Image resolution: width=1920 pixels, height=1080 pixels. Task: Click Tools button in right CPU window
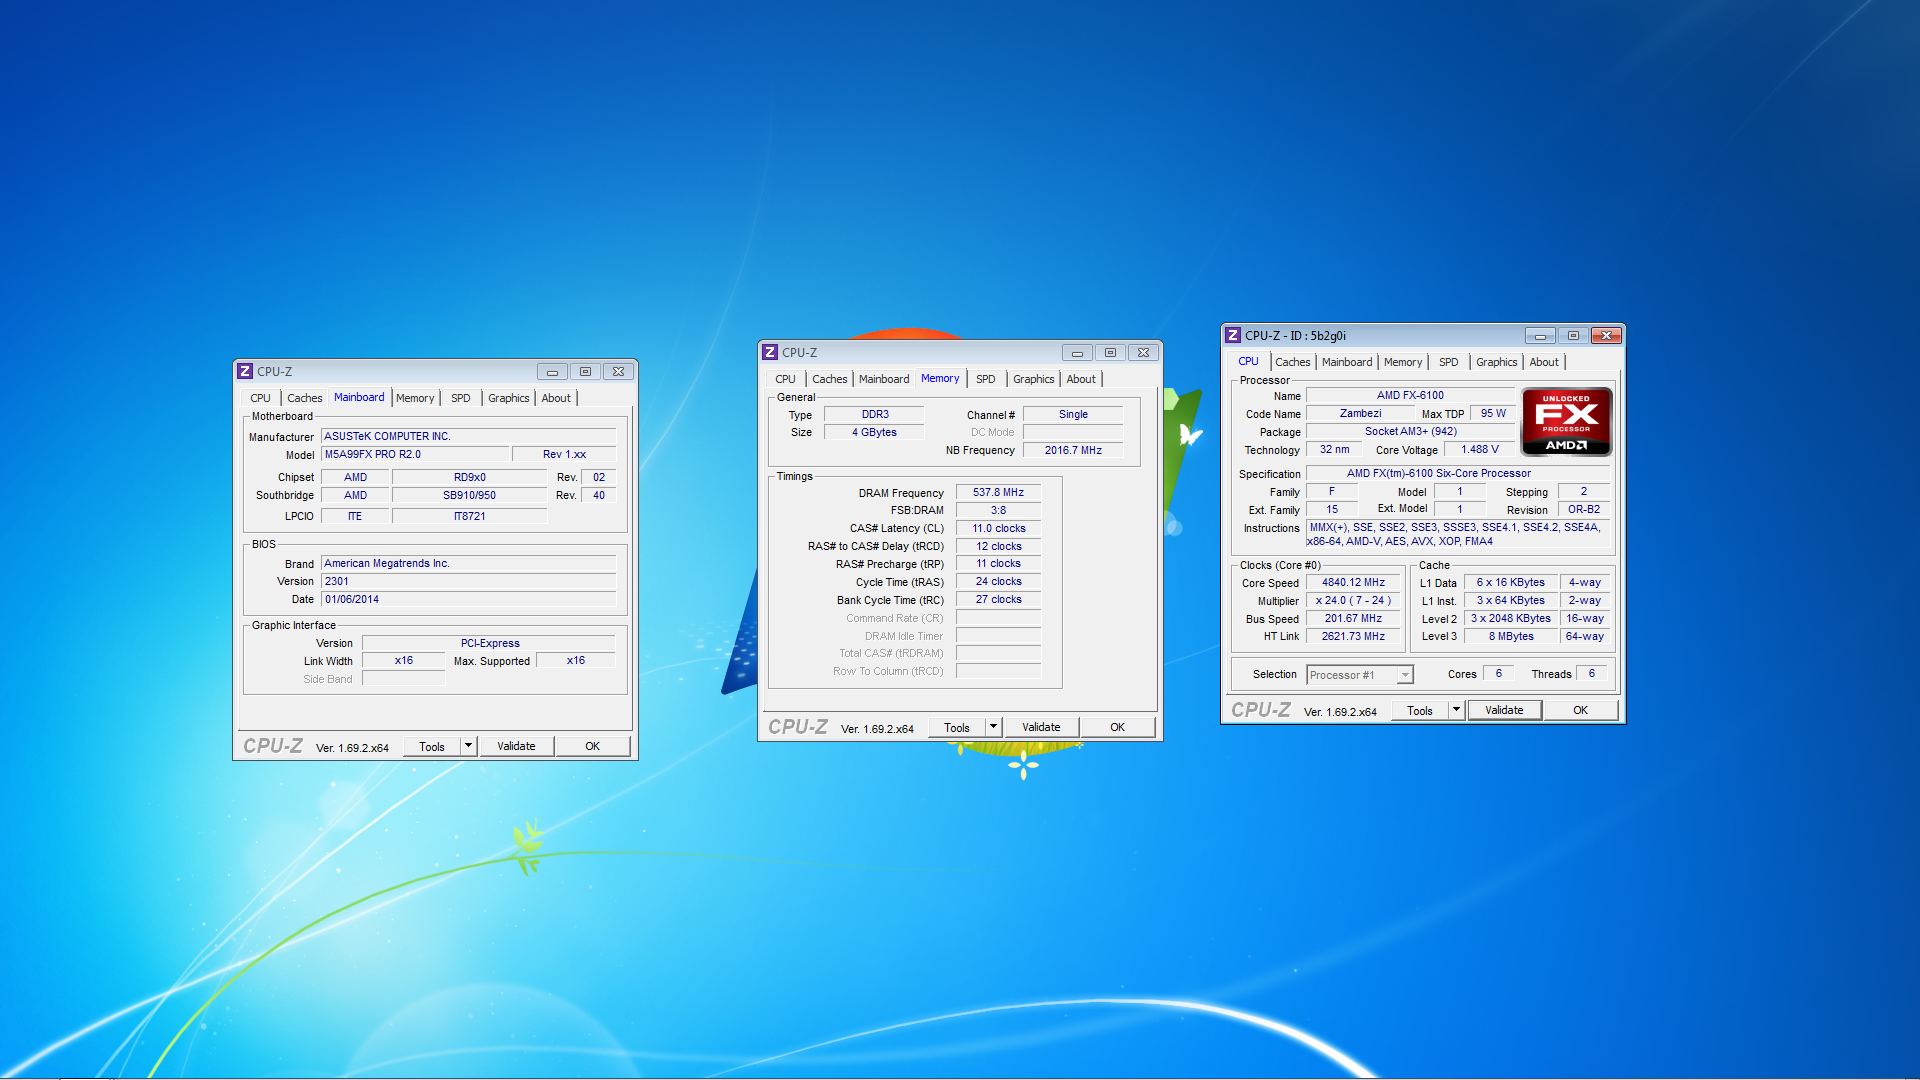click(x=1420, y=710)
